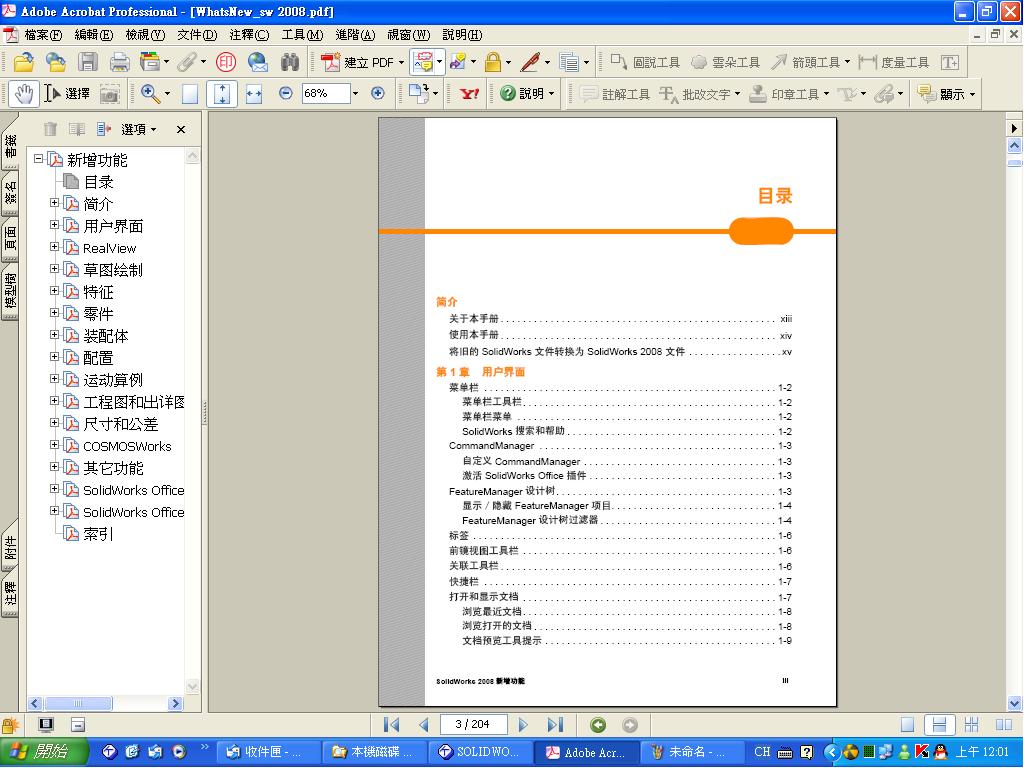
Task: Click the Windows 開始 Start button
Action: pos(43,752)
